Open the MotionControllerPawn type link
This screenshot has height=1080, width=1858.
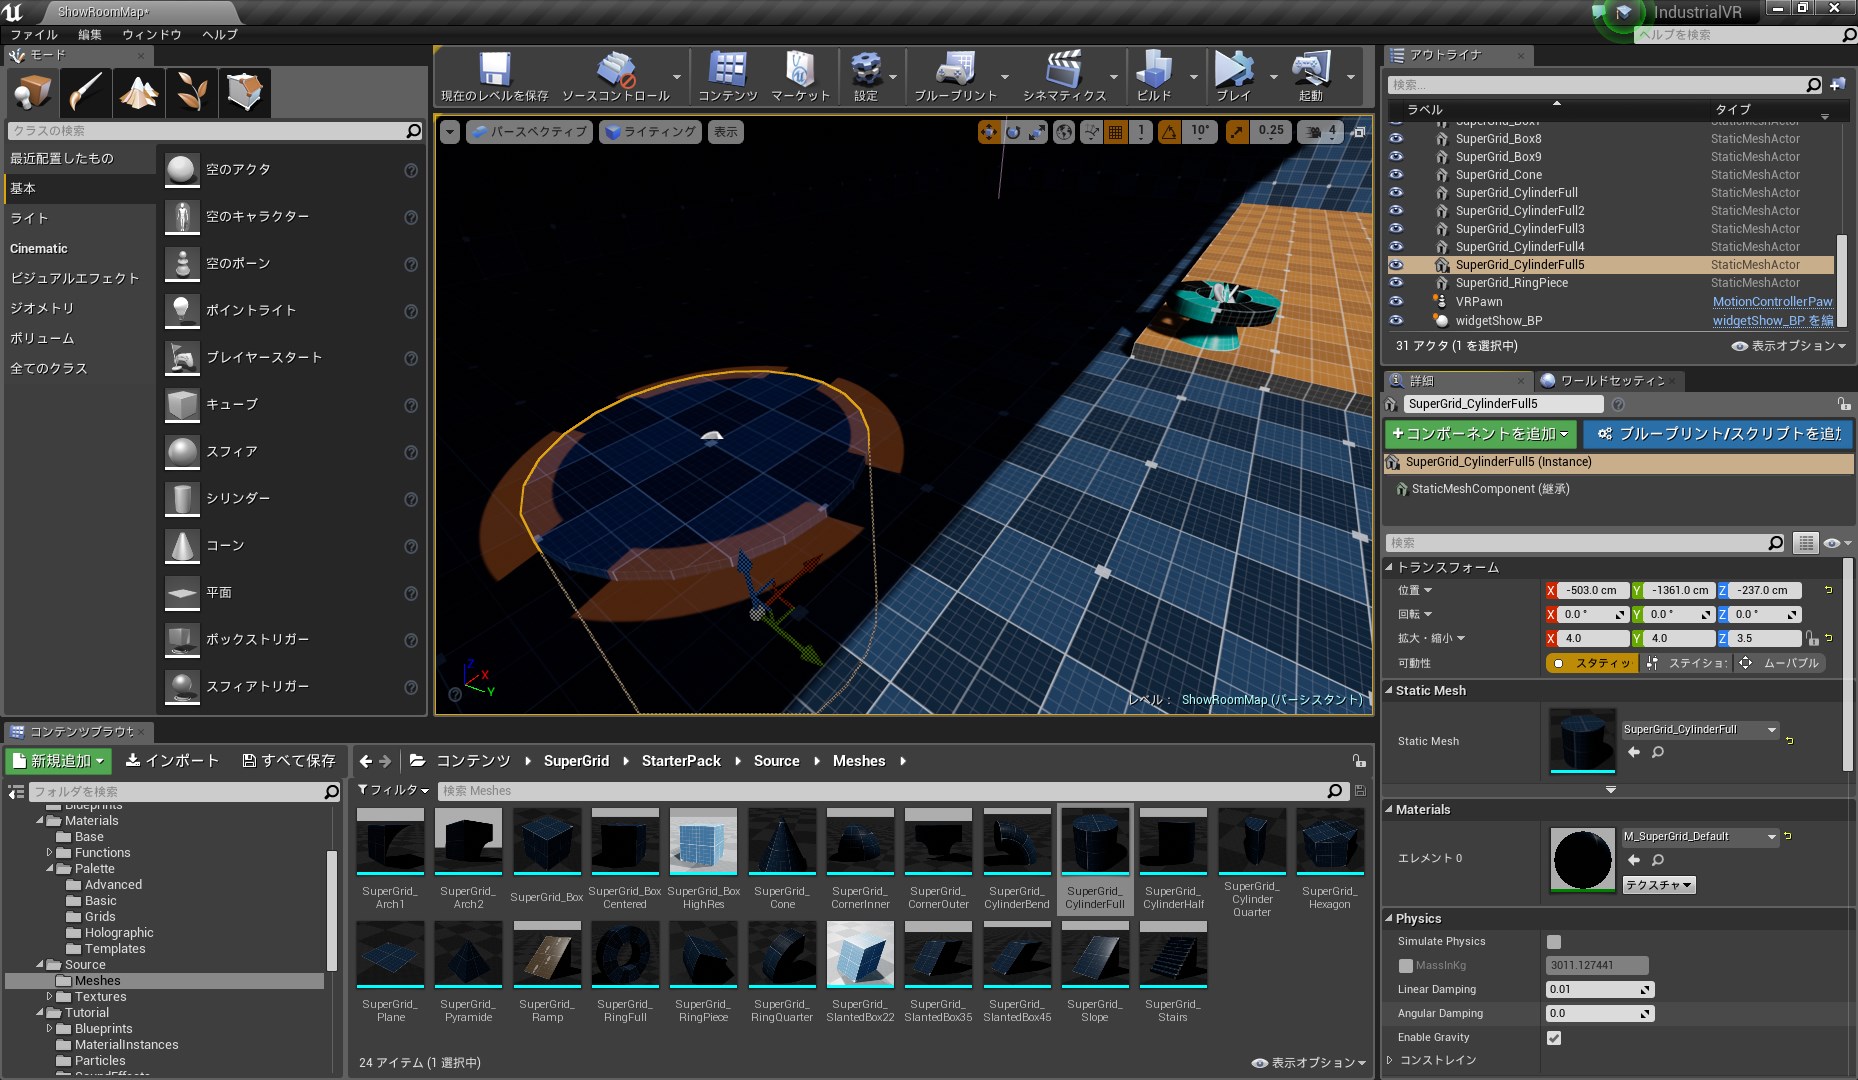[x=1772, y=302]
